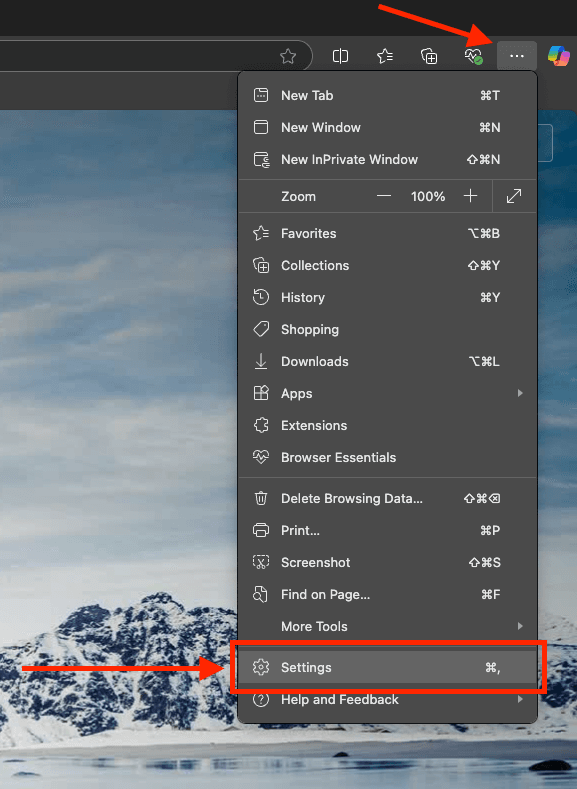Choose Delete Browsing Data... entry
577x789 pixels.
387,498
